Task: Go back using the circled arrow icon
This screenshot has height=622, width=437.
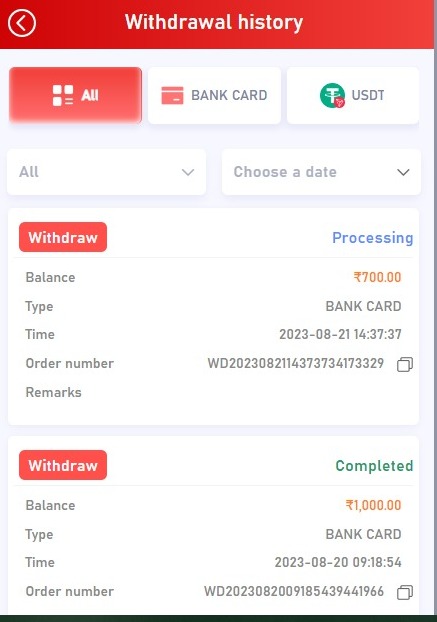Action: [x=22, y=23]
